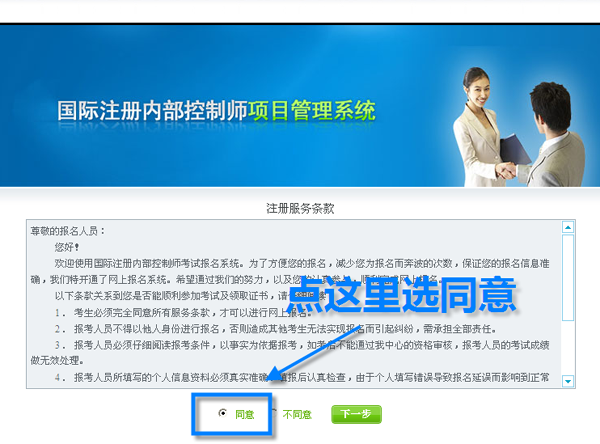Click clause 3 about 仔细阅读报考条件
Viewport: 600px width, 444px height.
click(x=290, y=353)
